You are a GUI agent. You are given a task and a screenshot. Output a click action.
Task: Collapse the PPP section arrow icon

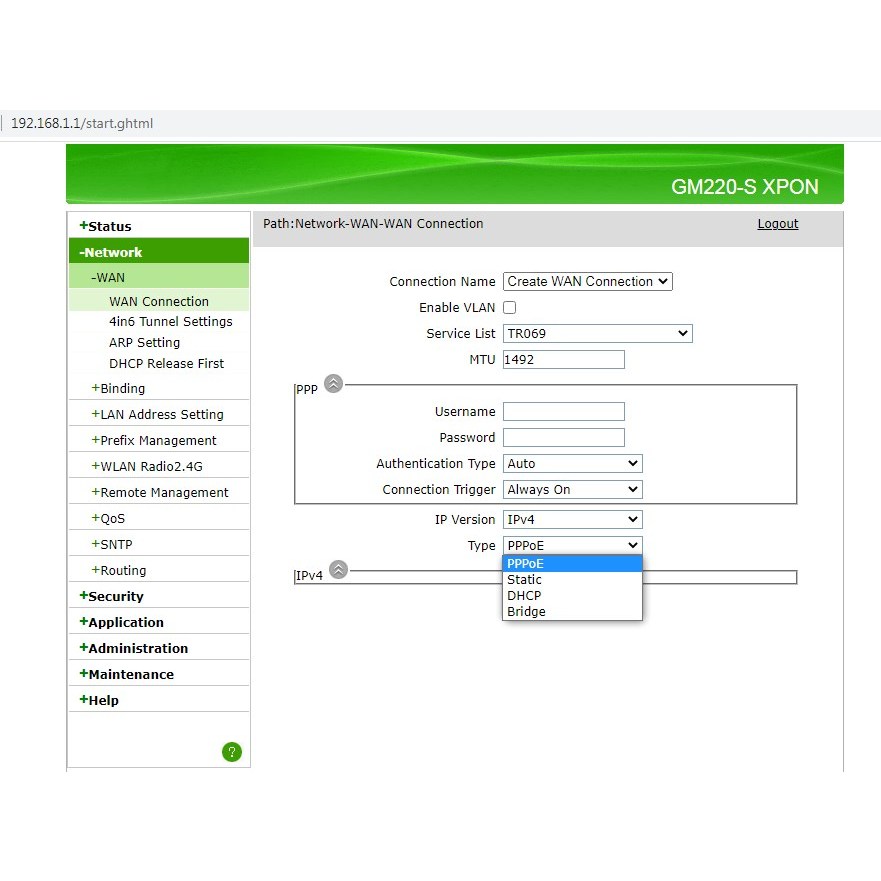coord(333,384)
